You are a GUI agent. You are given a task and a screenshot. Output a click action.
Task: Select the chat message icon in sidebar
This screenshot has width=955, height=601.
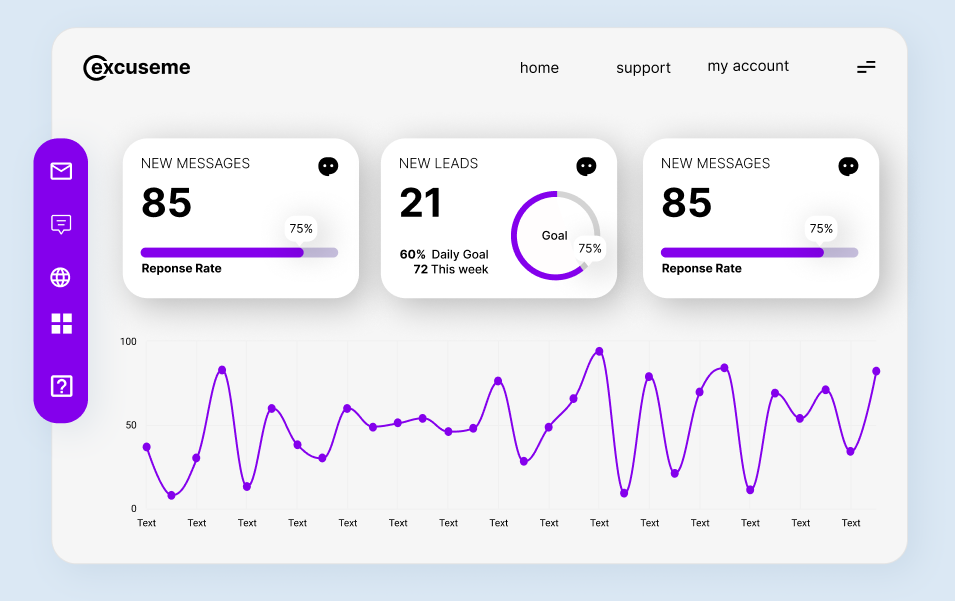[61, 224]
